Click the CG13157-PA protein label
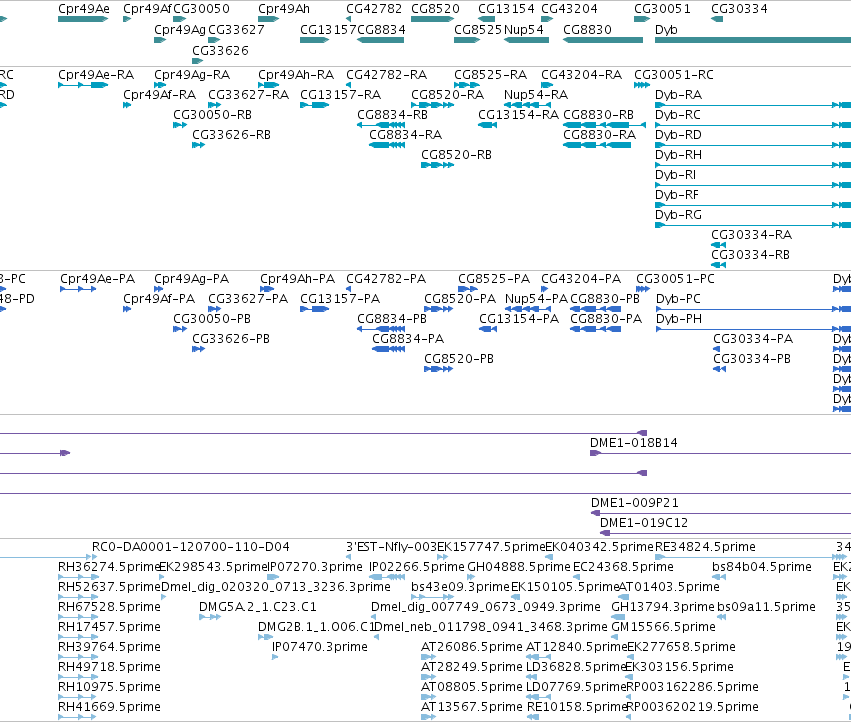 (340, 299)
